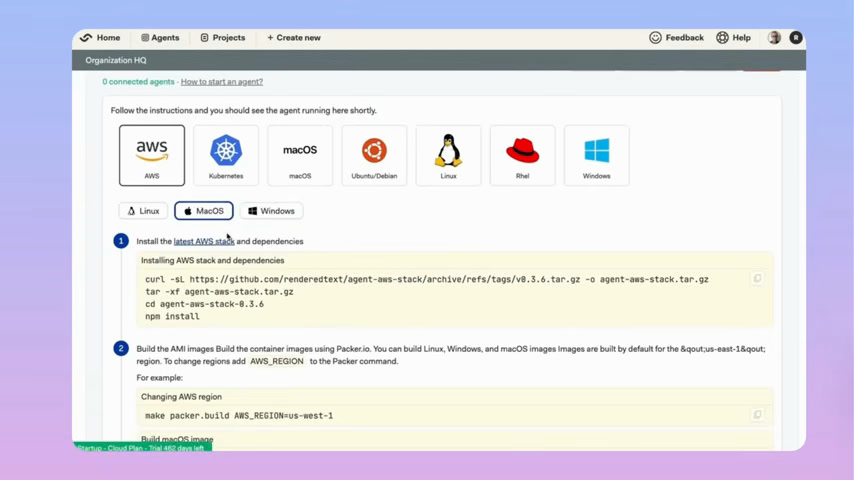Click the npm install command line
Viewport: 854px width, 480px height.
pos(172,317)
